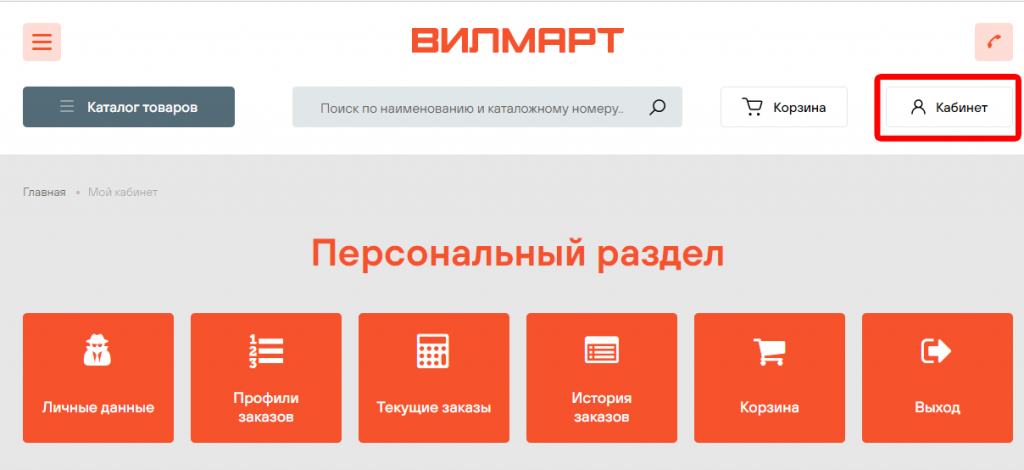Open the Кабинет account button
Screen dimensions: 1024x470
[949, 107]
